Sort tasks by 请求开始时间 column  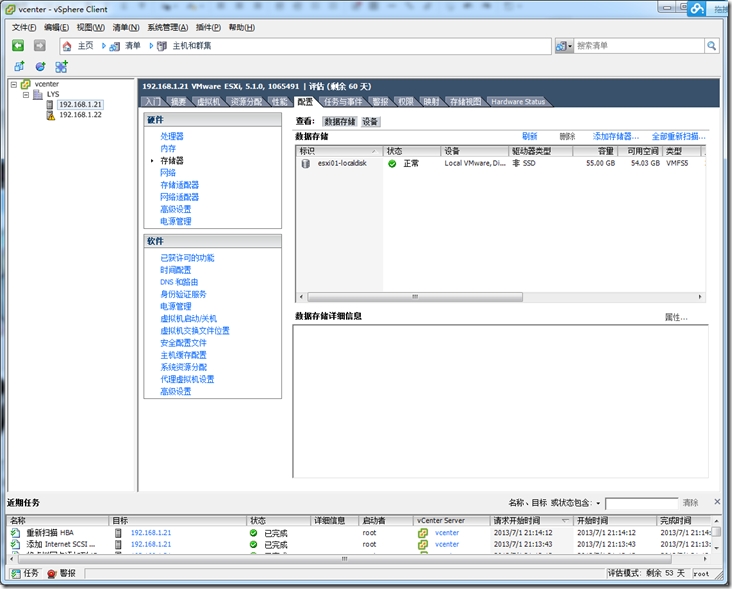click(x=531, y=520)
